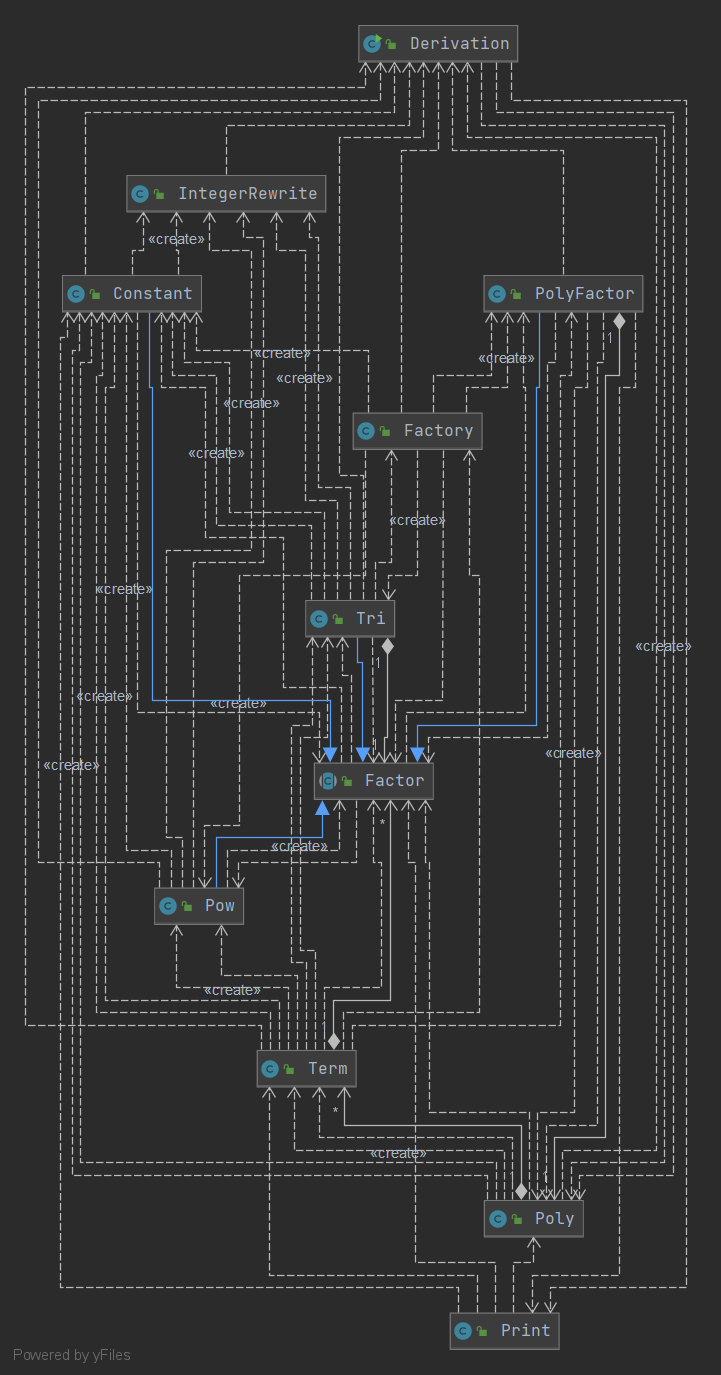
Task: Select the Tri text label
Action: 370,618
